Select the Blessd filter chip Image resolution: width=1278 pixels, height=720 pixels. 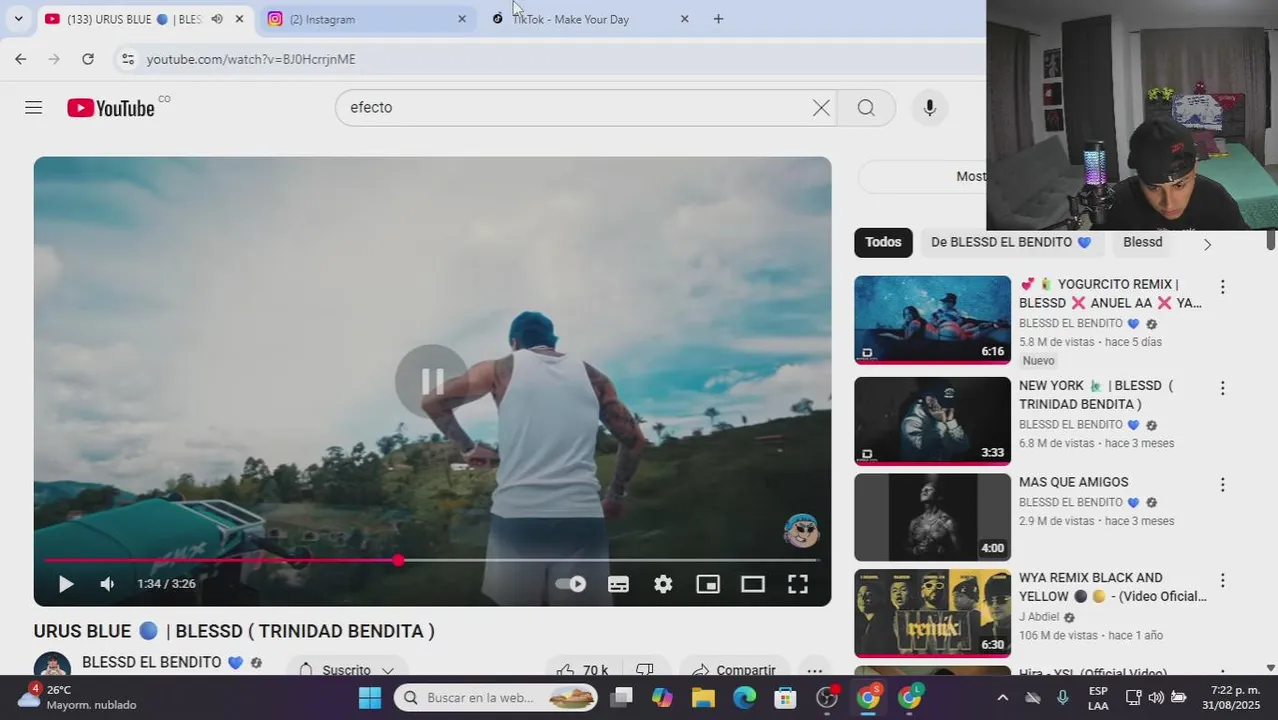coord(1143,242)
